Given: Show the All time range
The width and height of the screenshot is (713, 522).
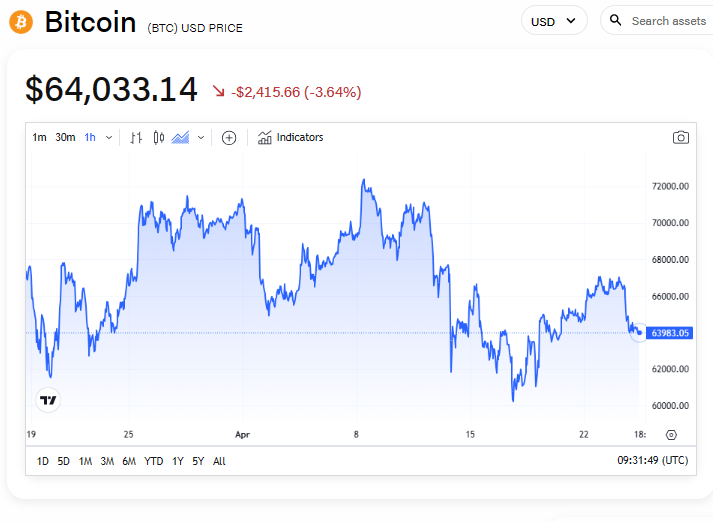Looking at the screenshot, I should [219, 461].
